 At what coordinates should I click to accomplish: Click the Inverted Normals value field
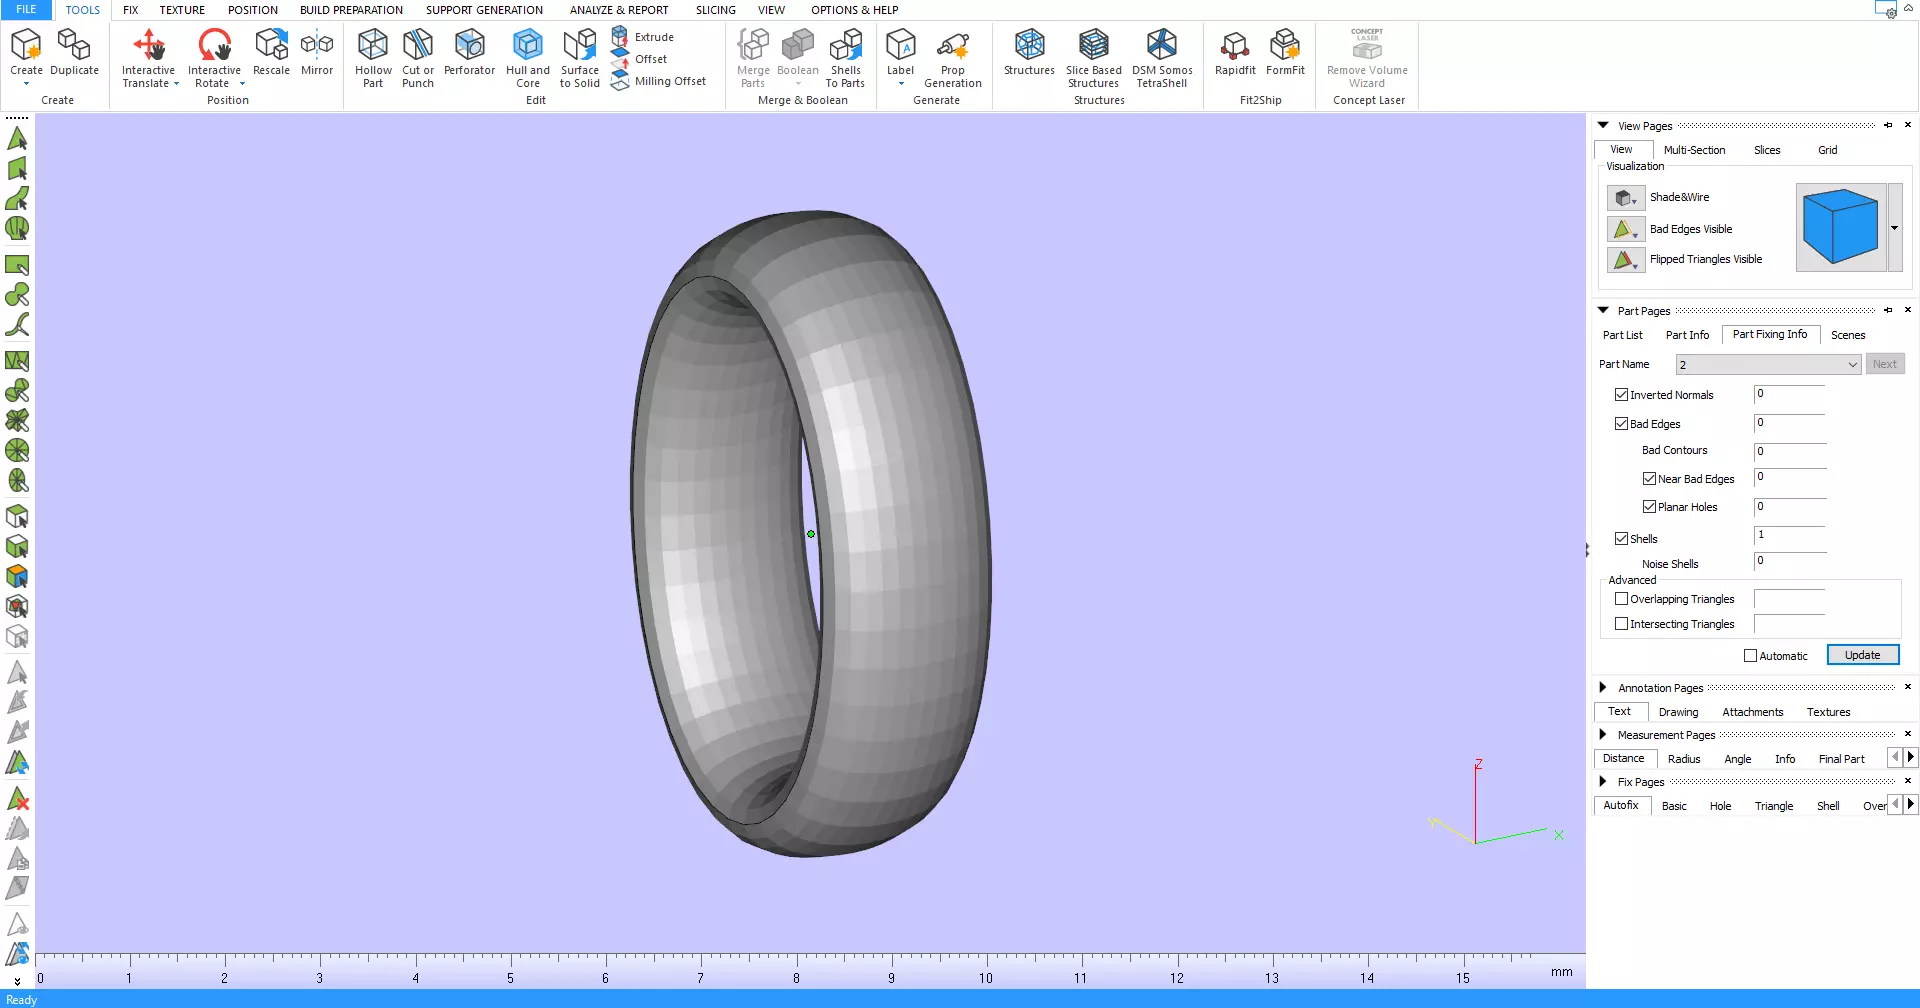pos(1789,395)
